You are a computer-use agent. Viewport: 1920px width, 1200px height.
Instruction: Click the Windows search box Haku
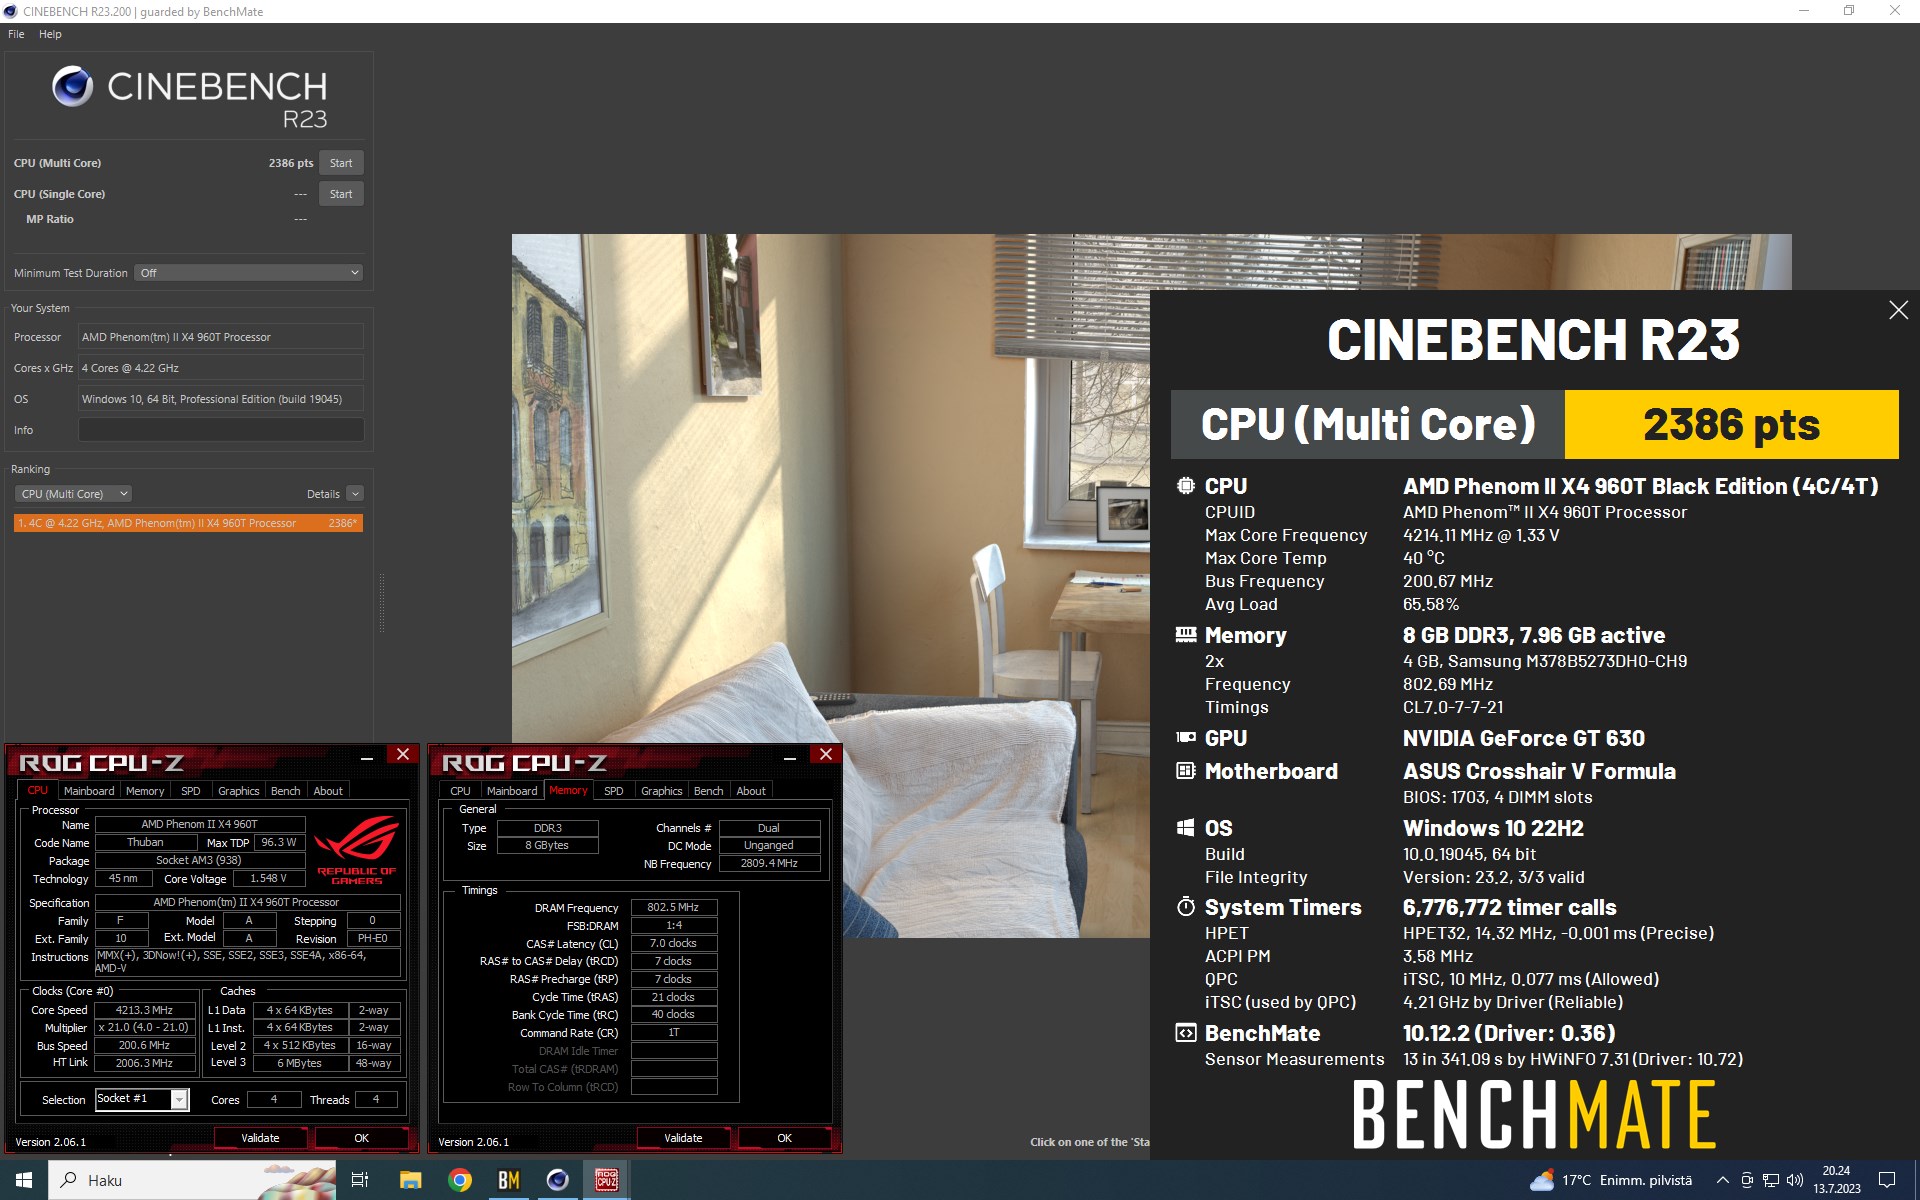pyautogui.click(x=192, y=1180)
